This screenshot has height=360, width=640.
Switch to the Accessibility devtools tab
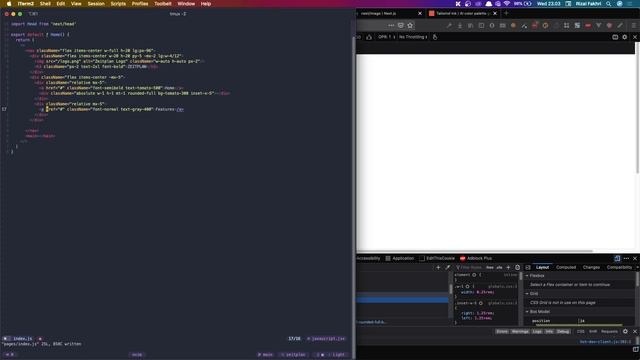coord(368,258)
